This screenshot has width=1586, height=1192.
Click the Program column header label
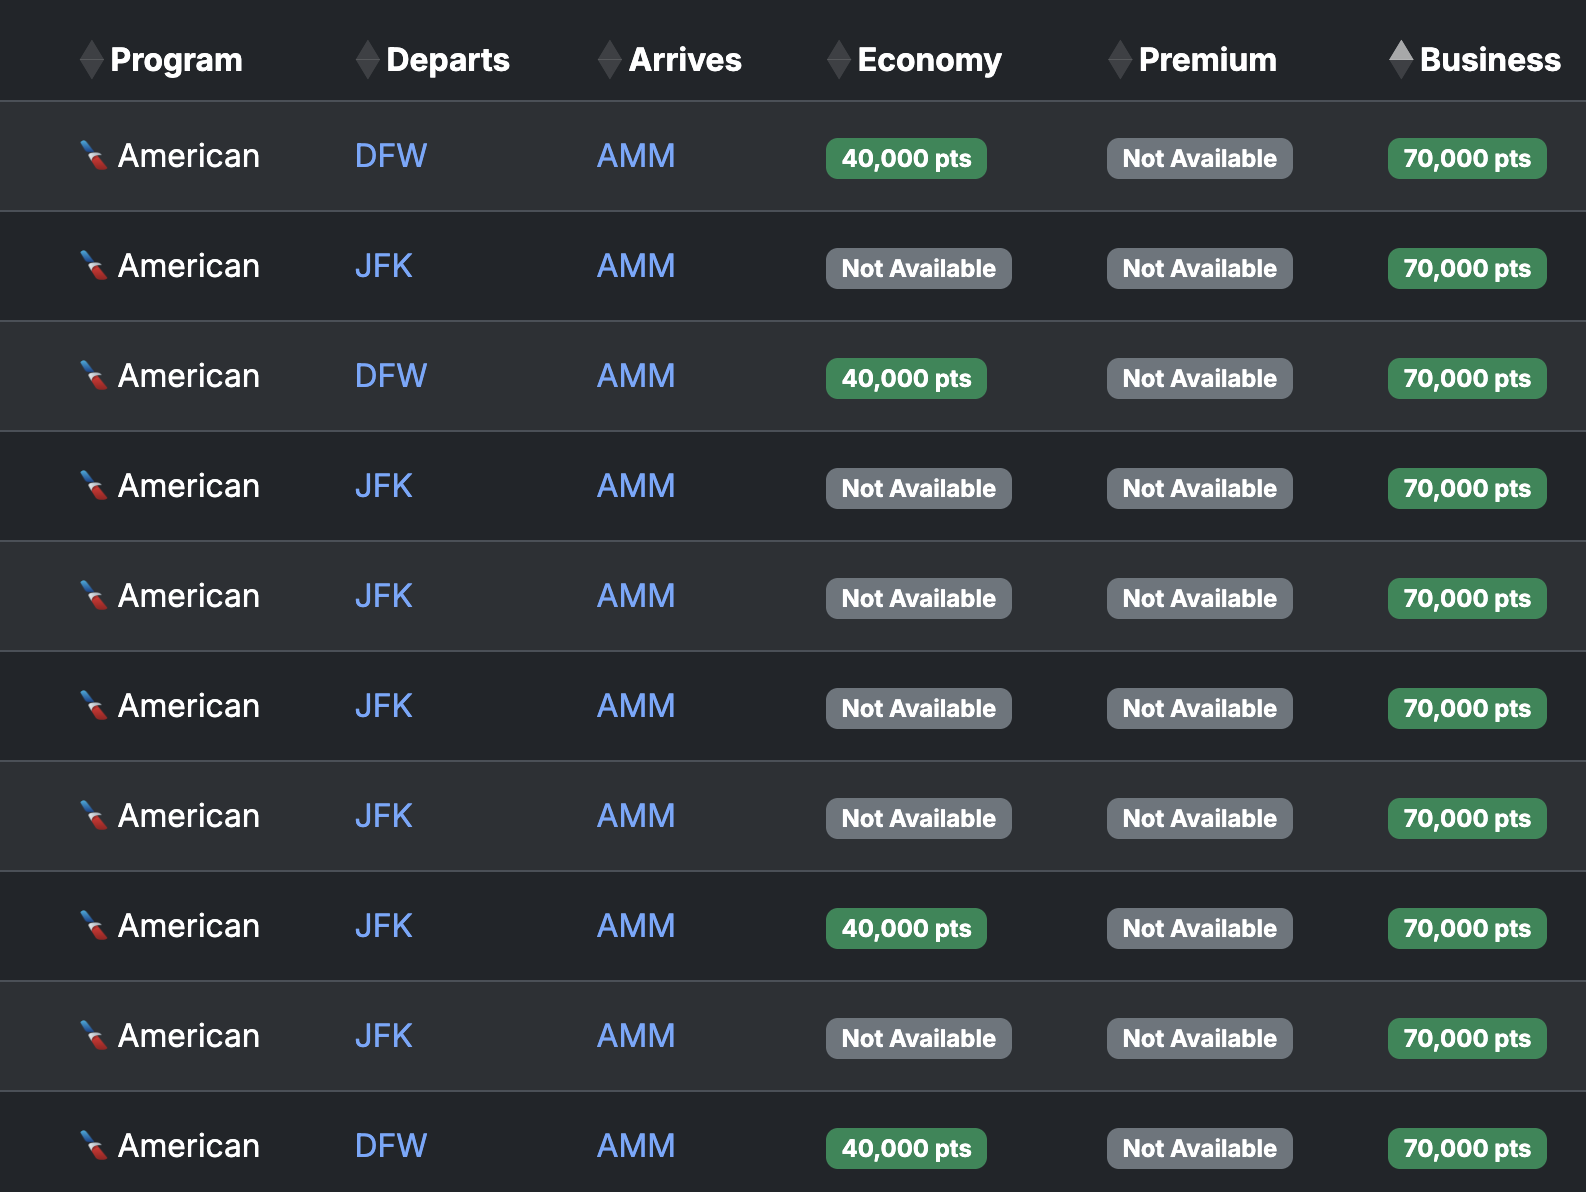(x=176, y=60)
